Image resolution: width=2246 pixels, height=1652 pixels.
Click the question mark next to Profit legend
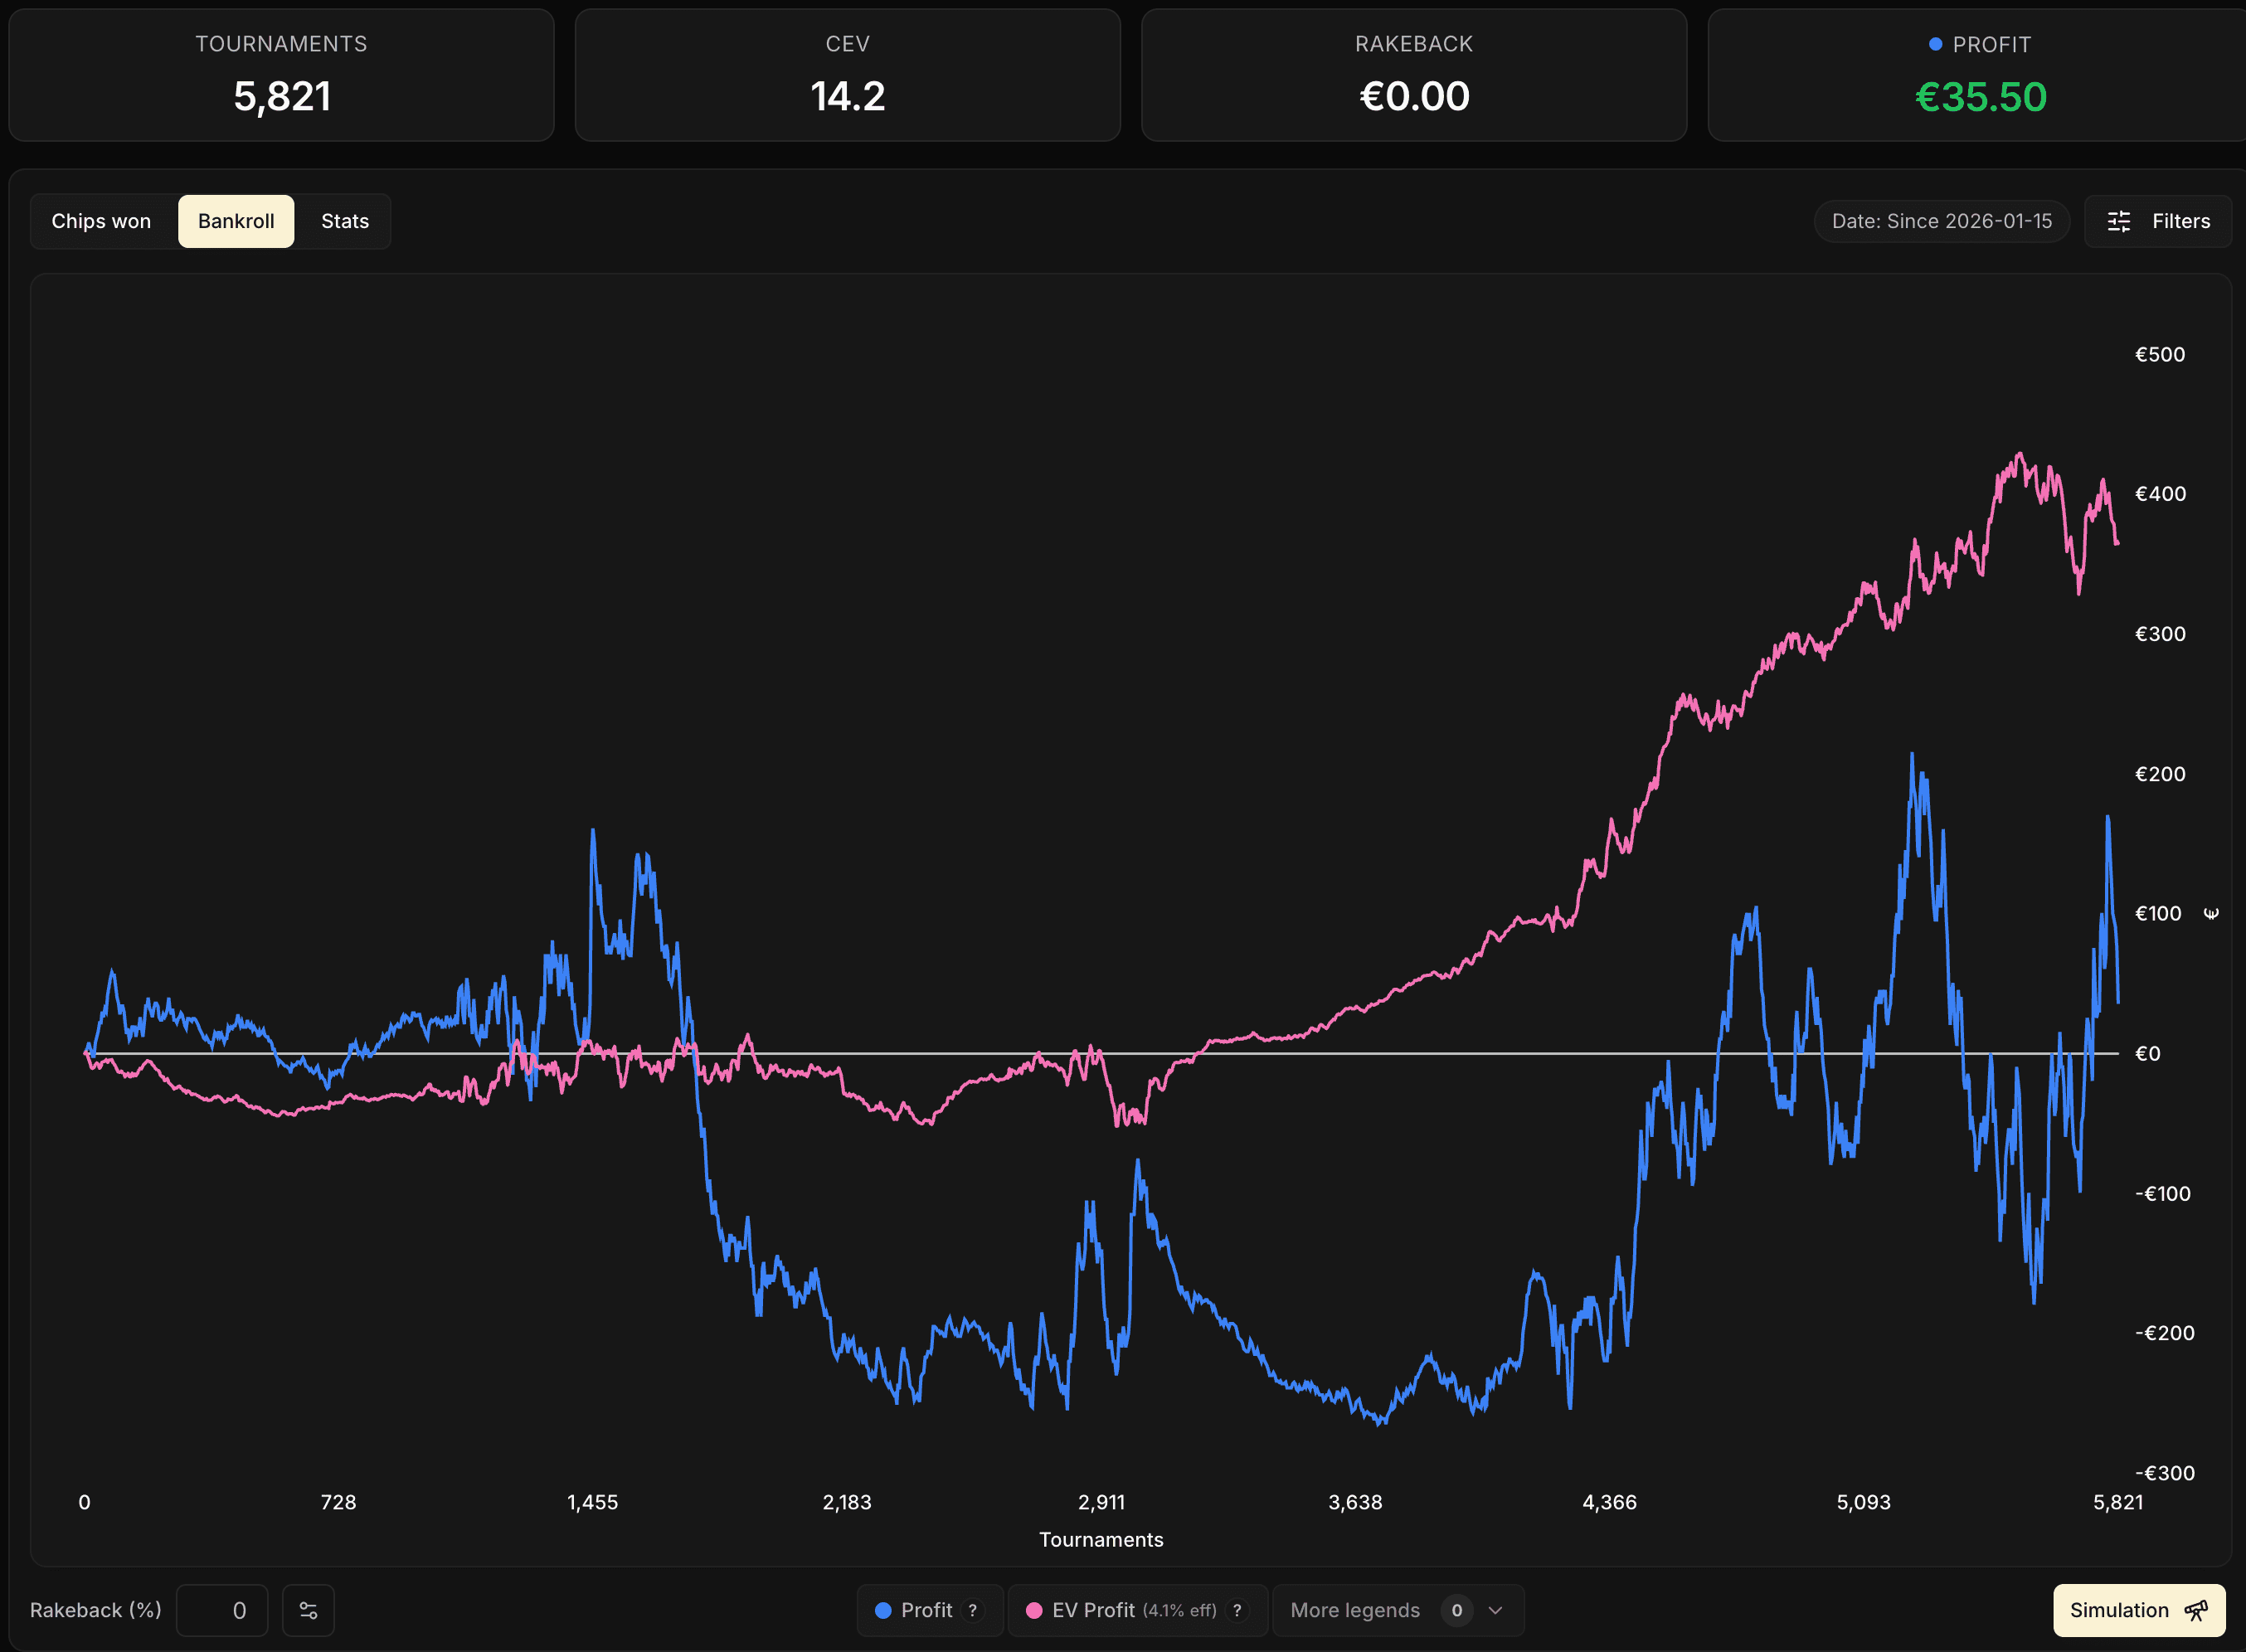point(972,1610)
